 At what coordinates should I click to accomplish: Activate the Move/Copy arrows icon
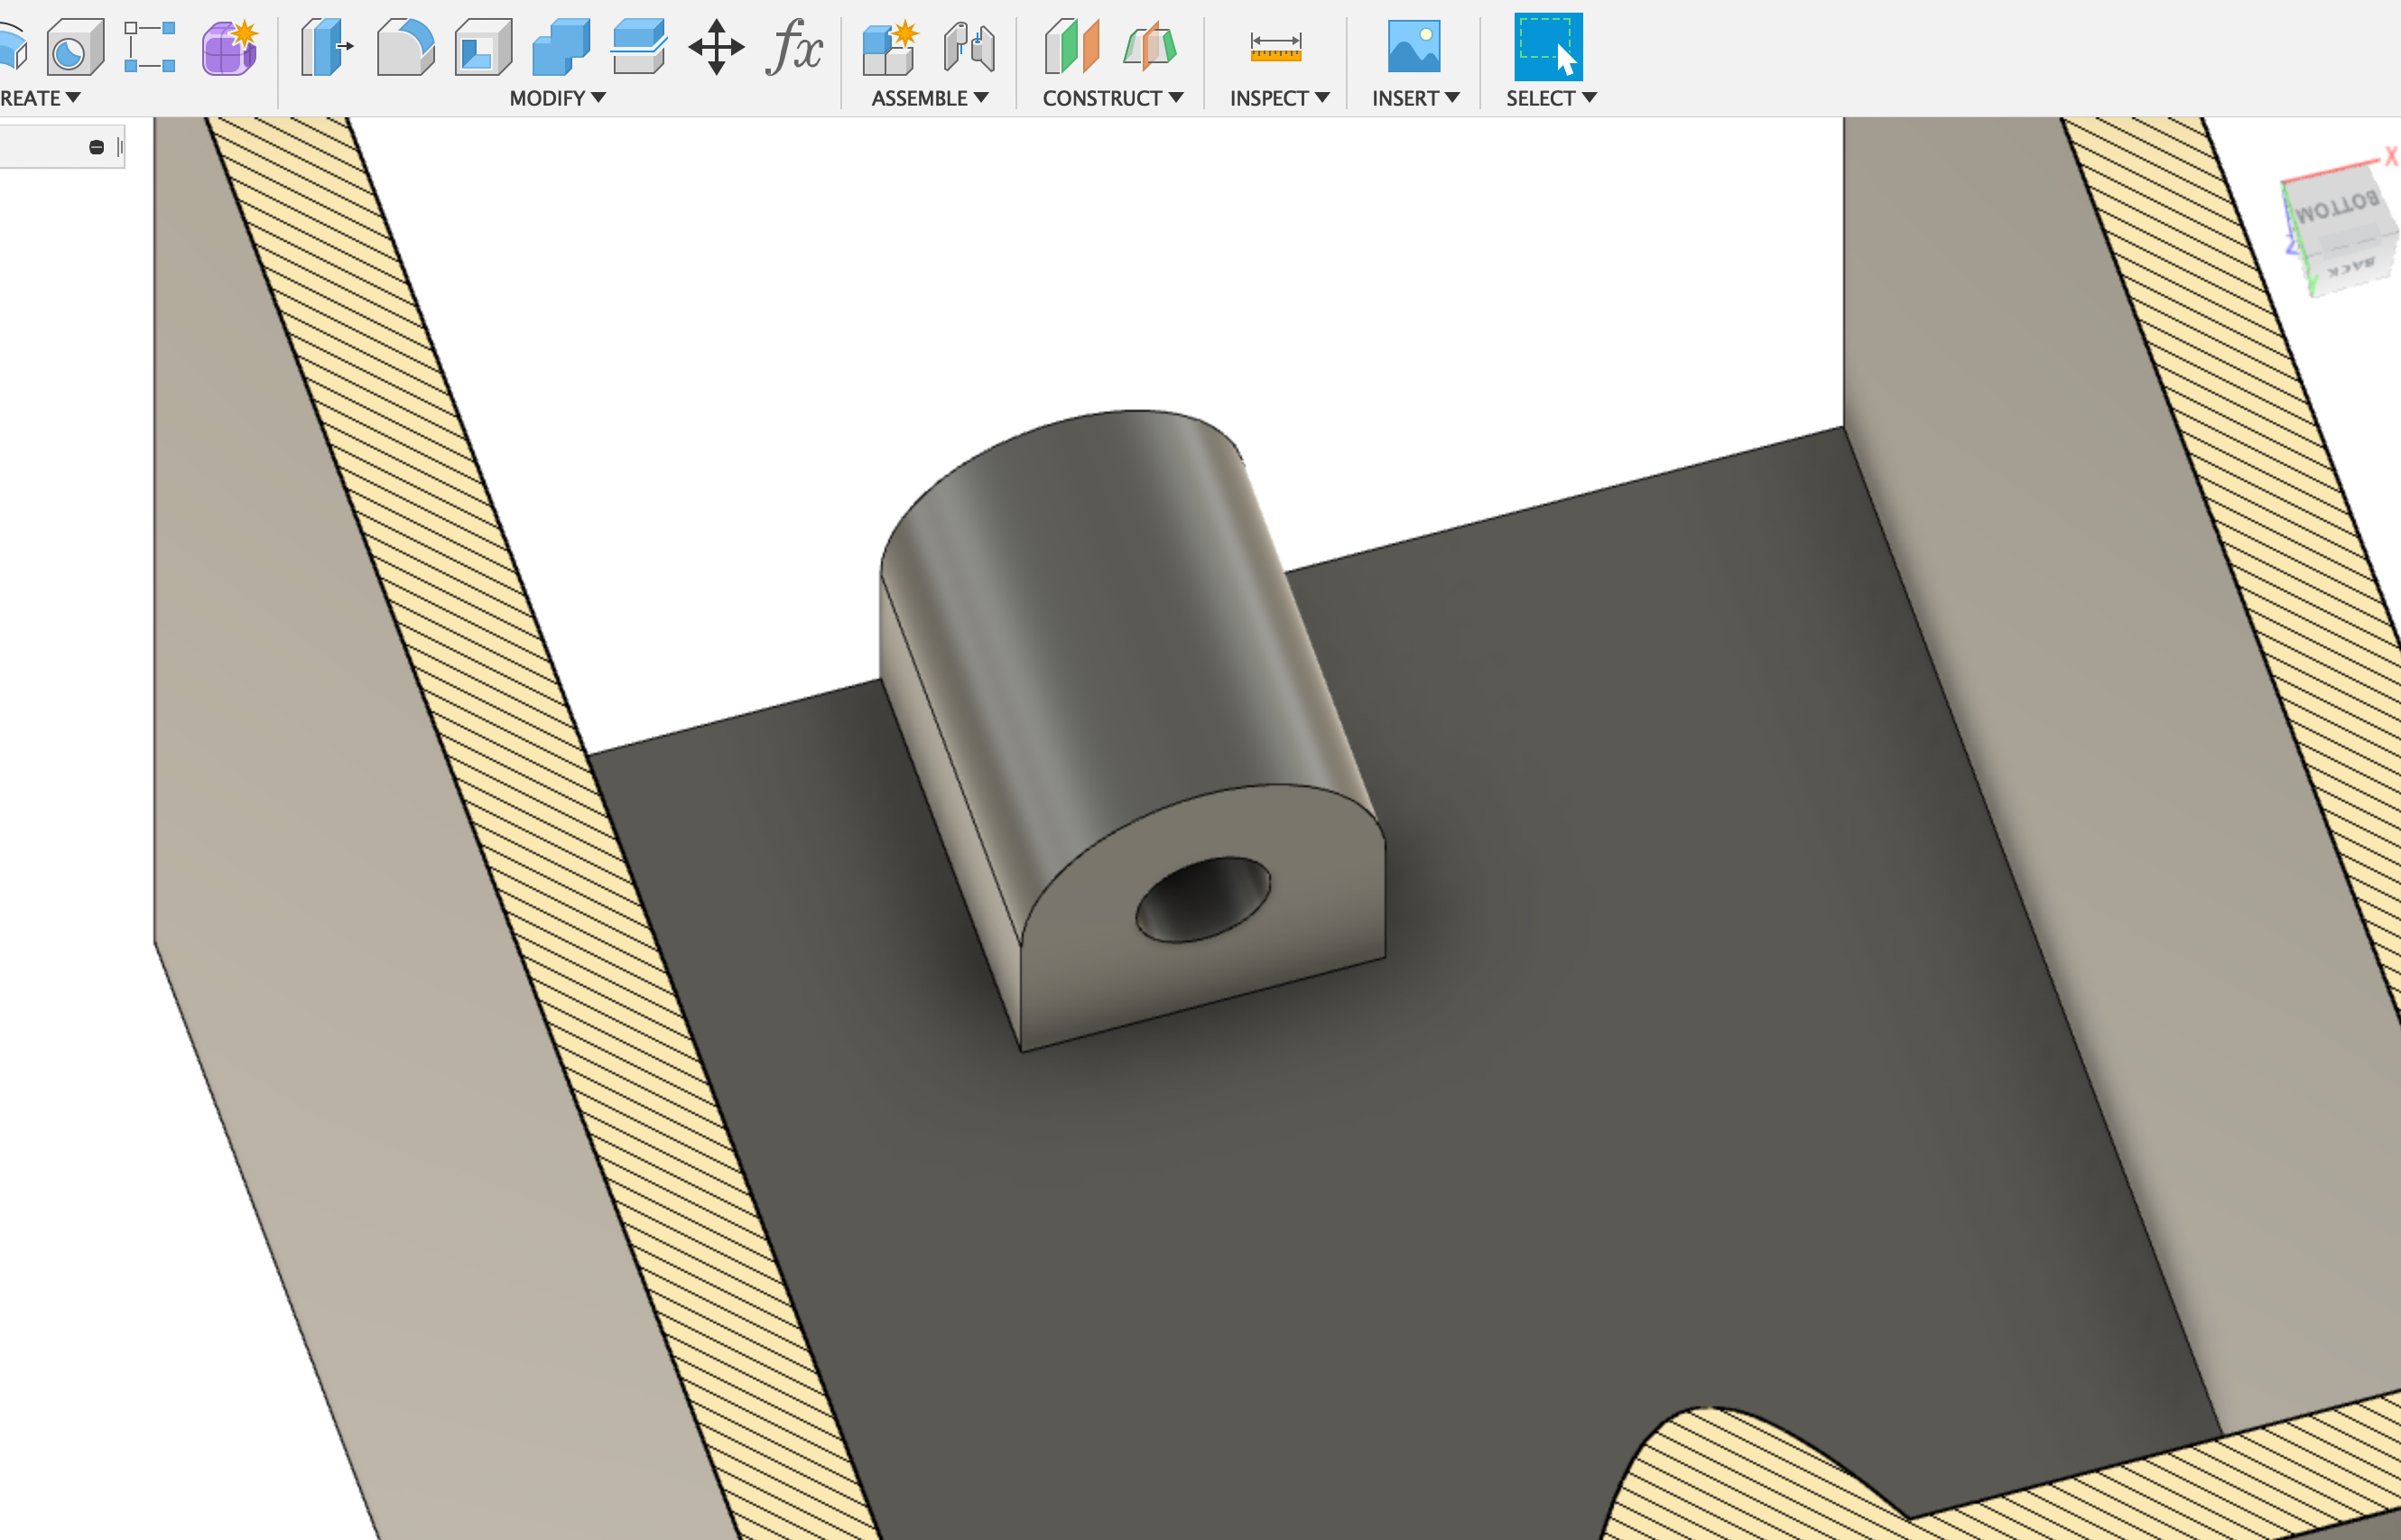pos(717,47)
